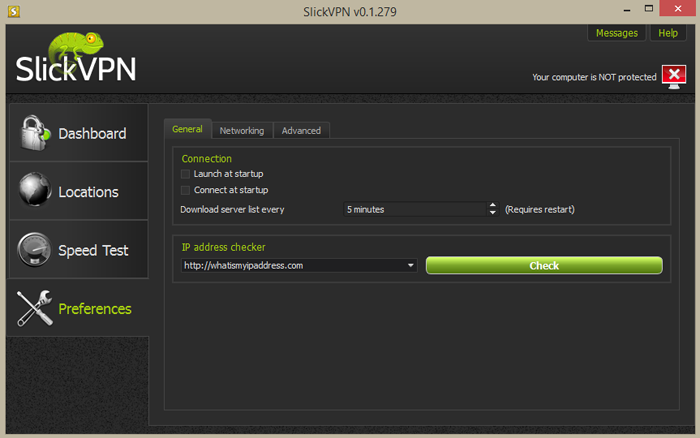
Task: Open Messages
Action: tap(617, 33)
